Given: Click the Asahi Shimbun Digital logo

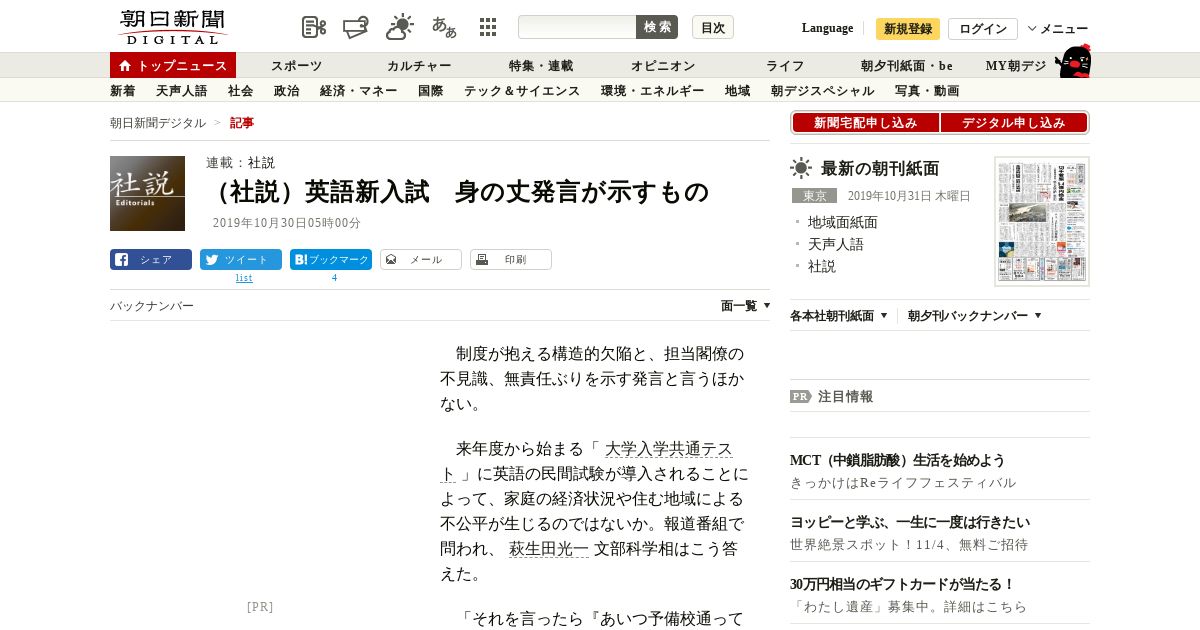Looking at the screenshot, I should (x=172, y=27).
